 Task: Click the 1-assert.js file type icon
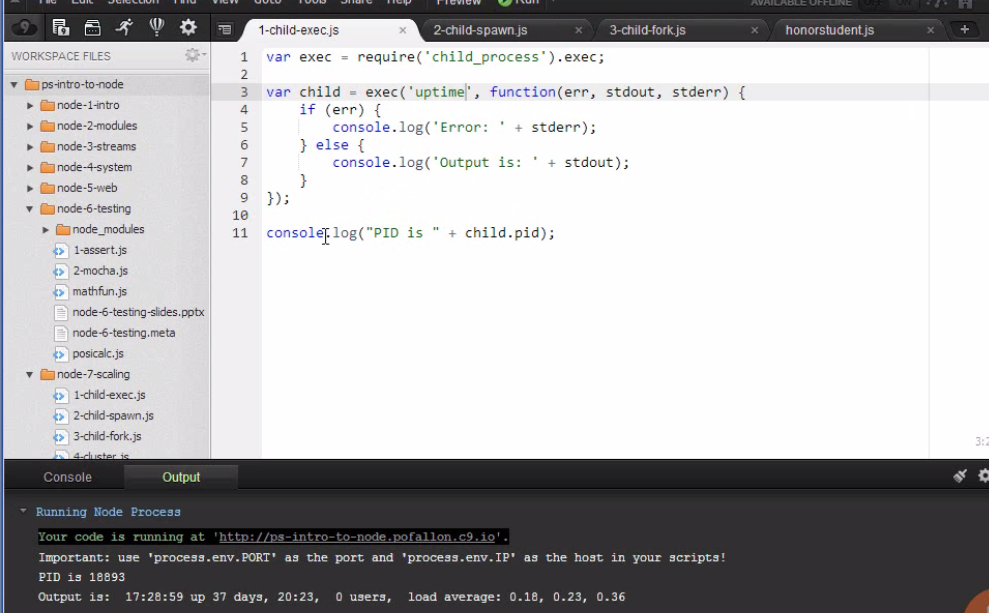point(60,250)
